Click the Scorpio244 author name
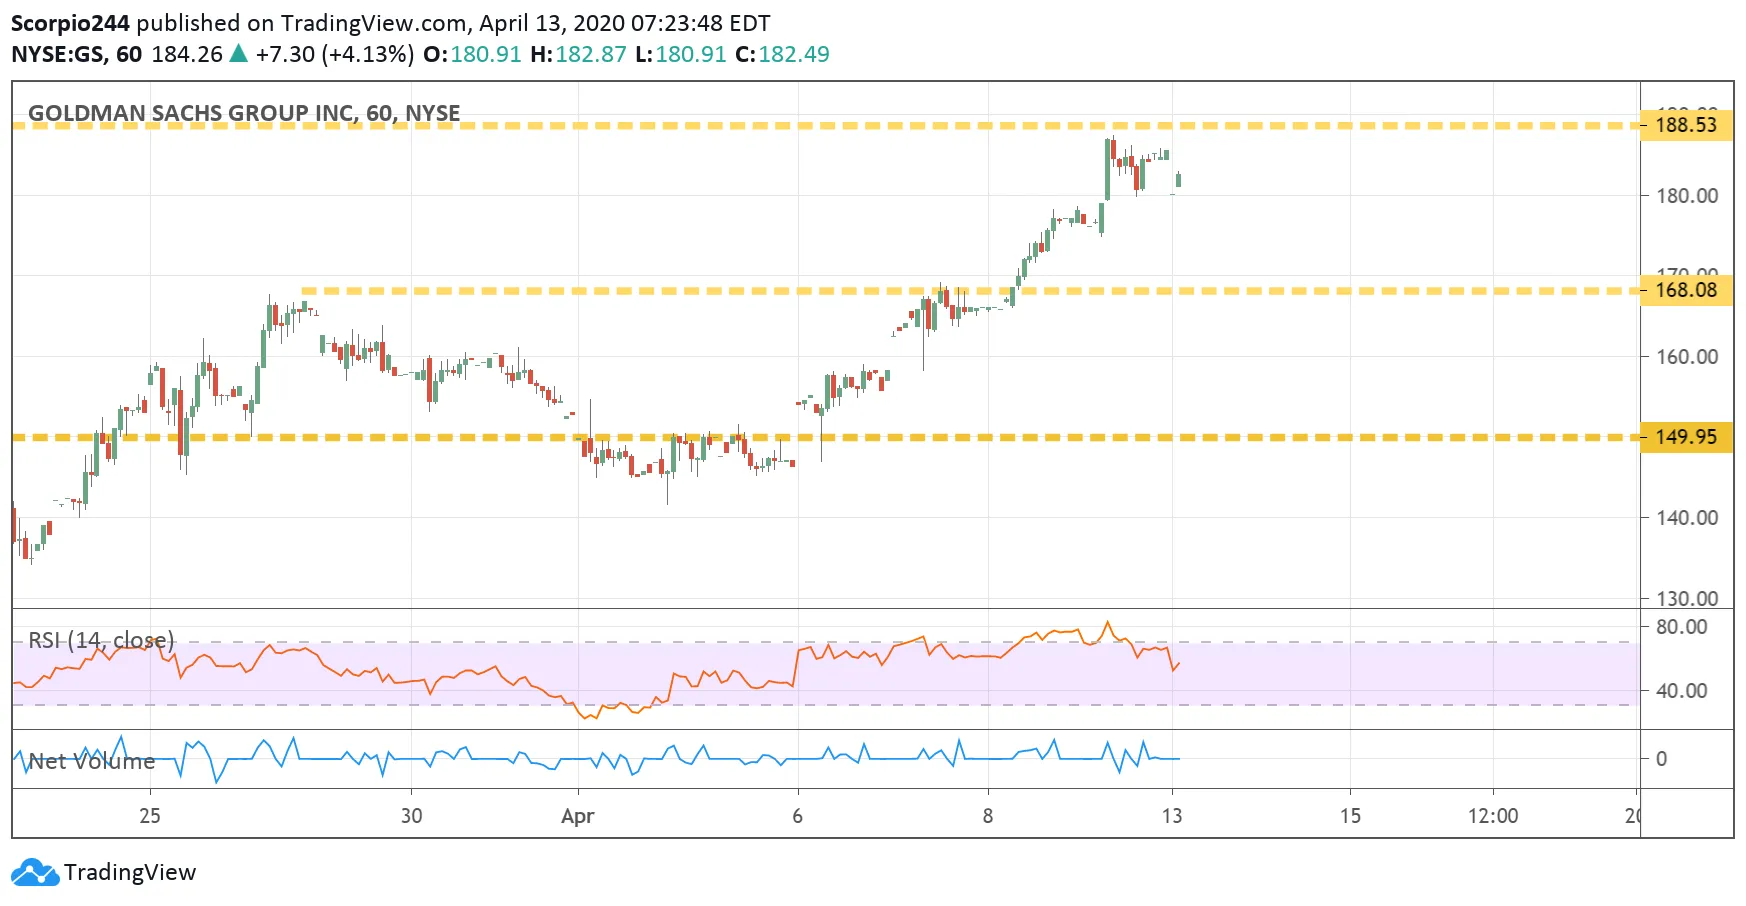The width and height of the screenshot is (1746, 906). pyautogui.click(x=70, y=22)
